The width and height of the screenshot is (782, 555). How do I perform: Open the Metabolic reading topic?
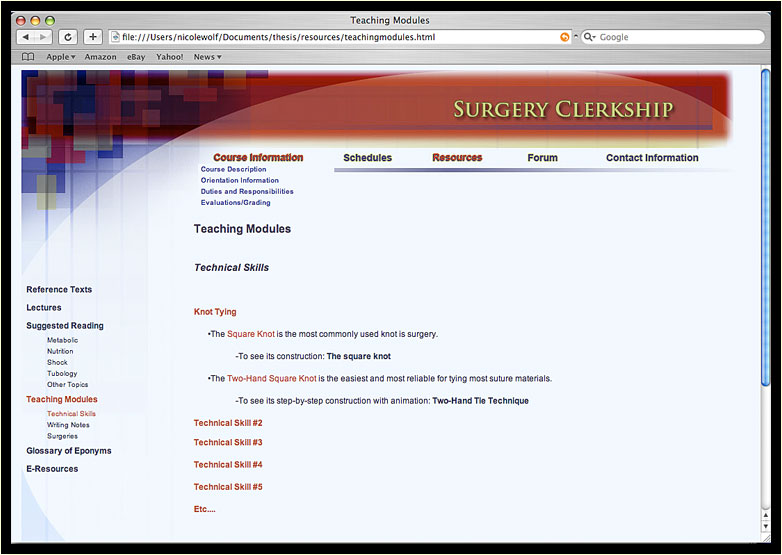[x=62, y=340]
